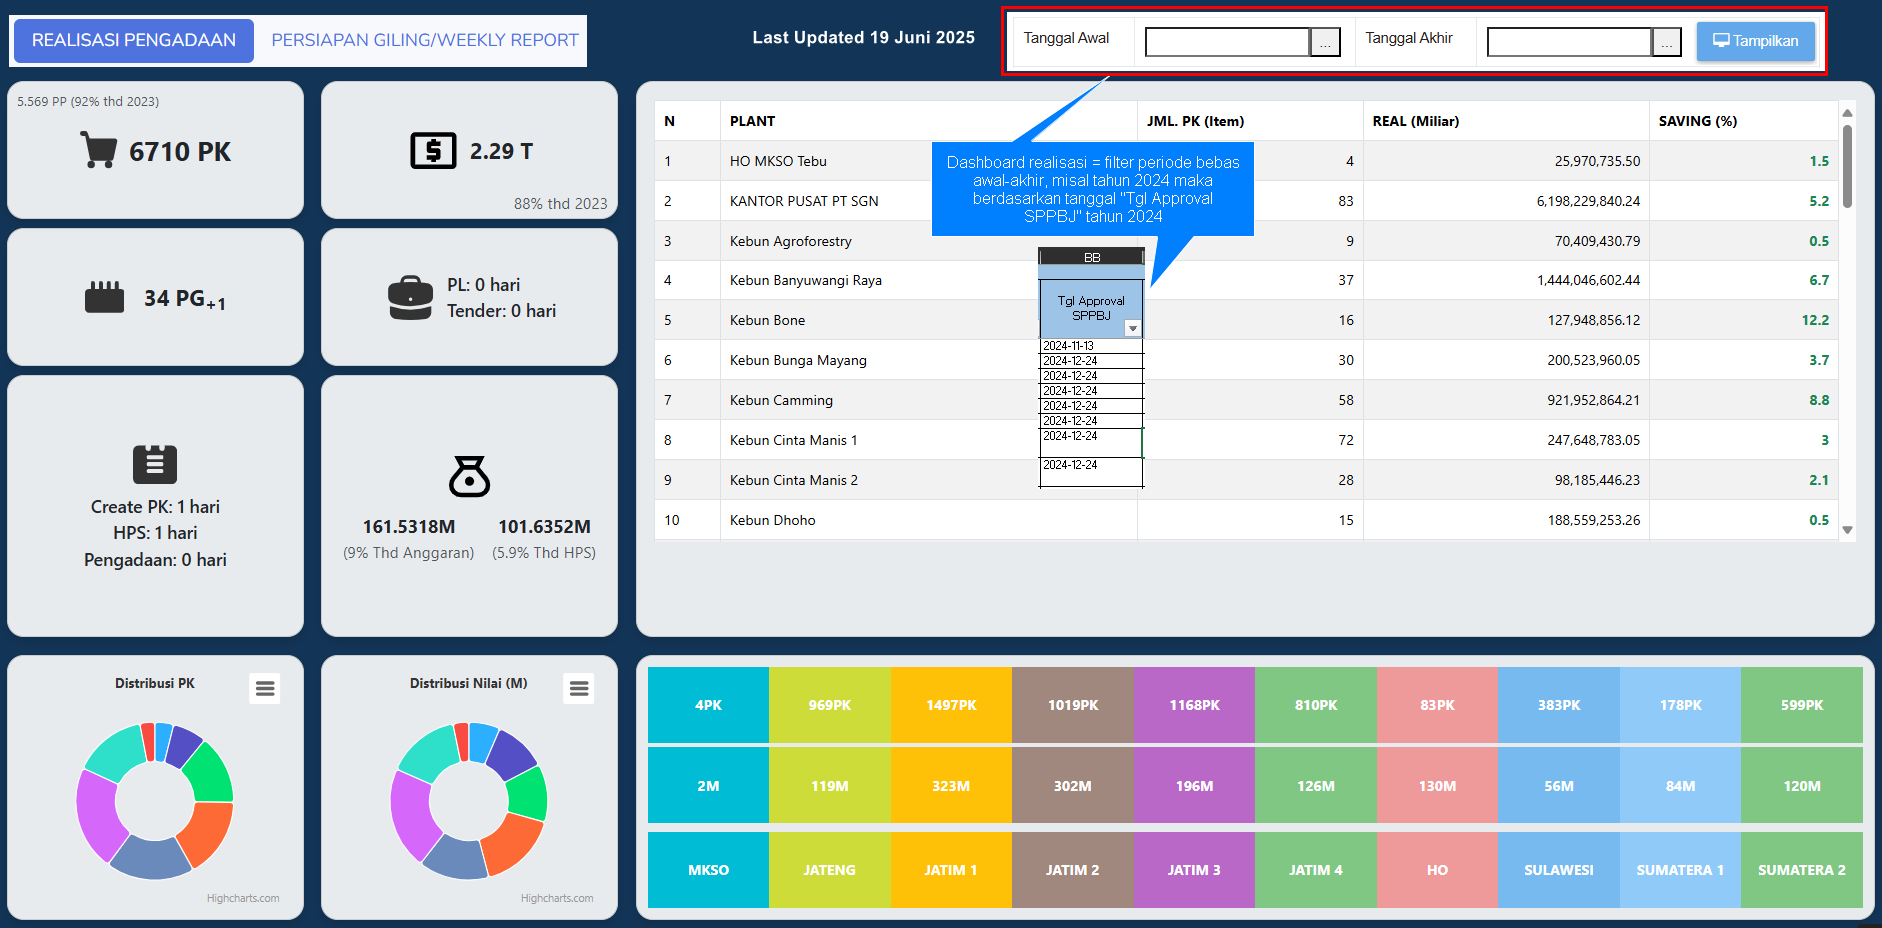Expand the Tgl Approval SPPBJ filter arrow
This screenshot has height=928, width=1882.
click(1133, 329)
